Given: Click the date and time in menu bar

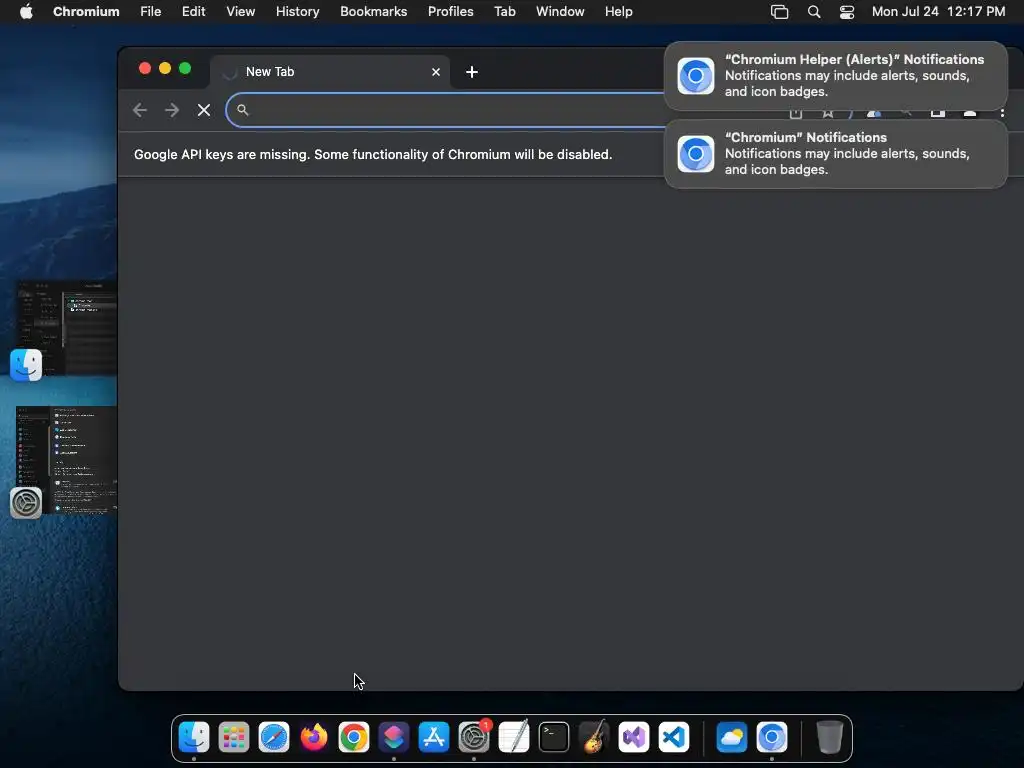Looking at the screenshot, I should (938, 11).
